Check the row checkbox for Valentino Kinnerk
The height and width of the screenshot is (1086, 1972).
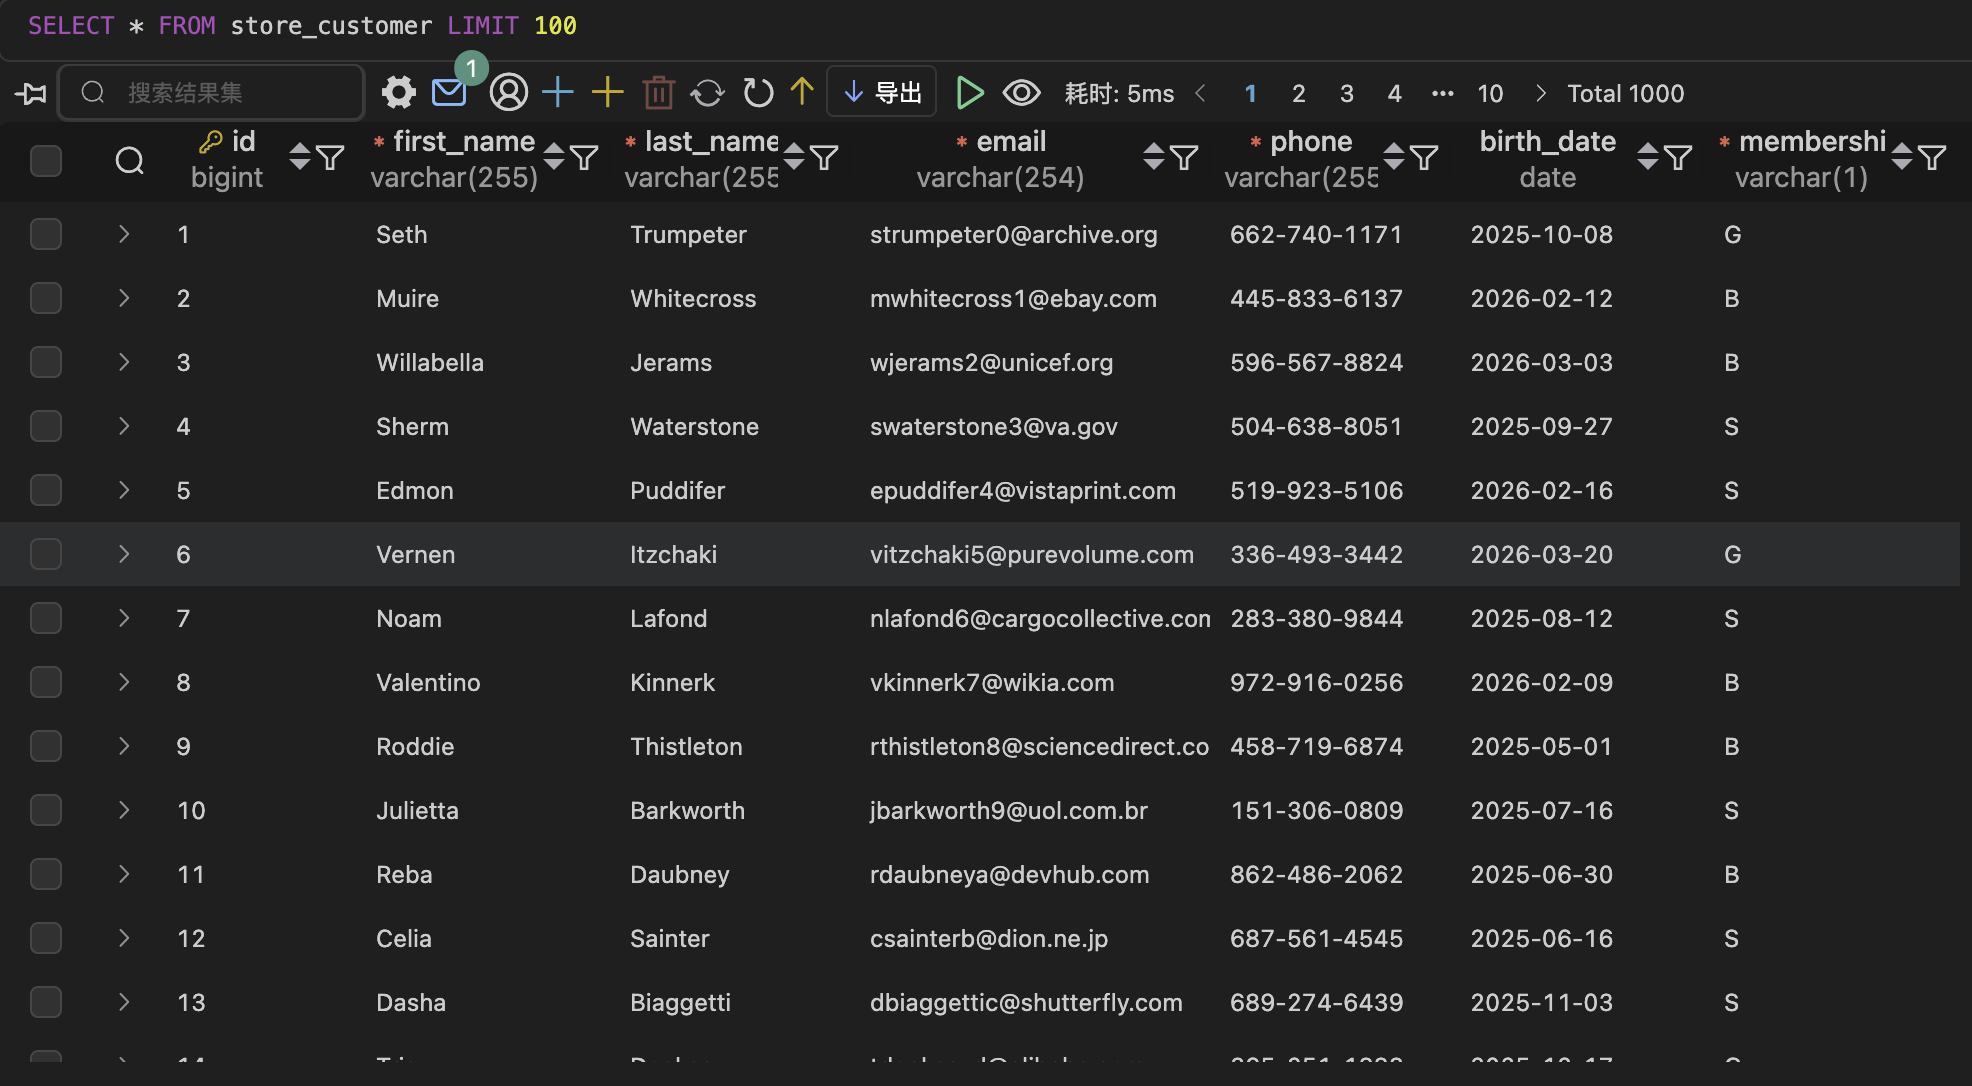pos(46,682)
